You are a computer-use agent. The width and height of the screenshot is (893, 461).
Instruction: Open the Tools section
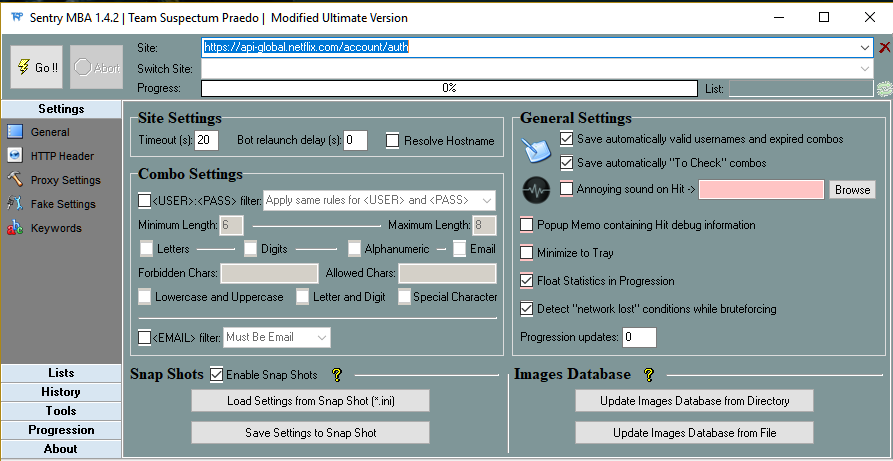point(61,411)
